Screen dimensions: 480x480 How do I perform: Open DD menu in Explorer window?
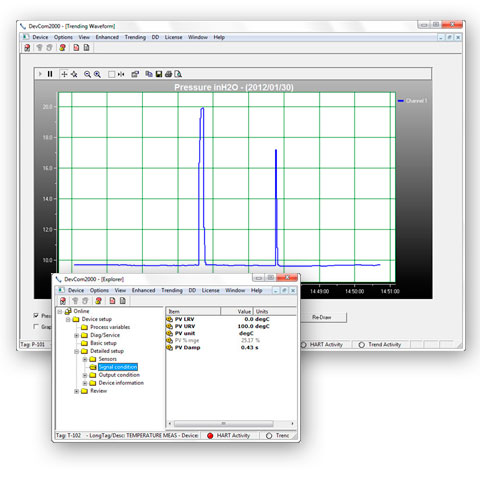[192, 290]
